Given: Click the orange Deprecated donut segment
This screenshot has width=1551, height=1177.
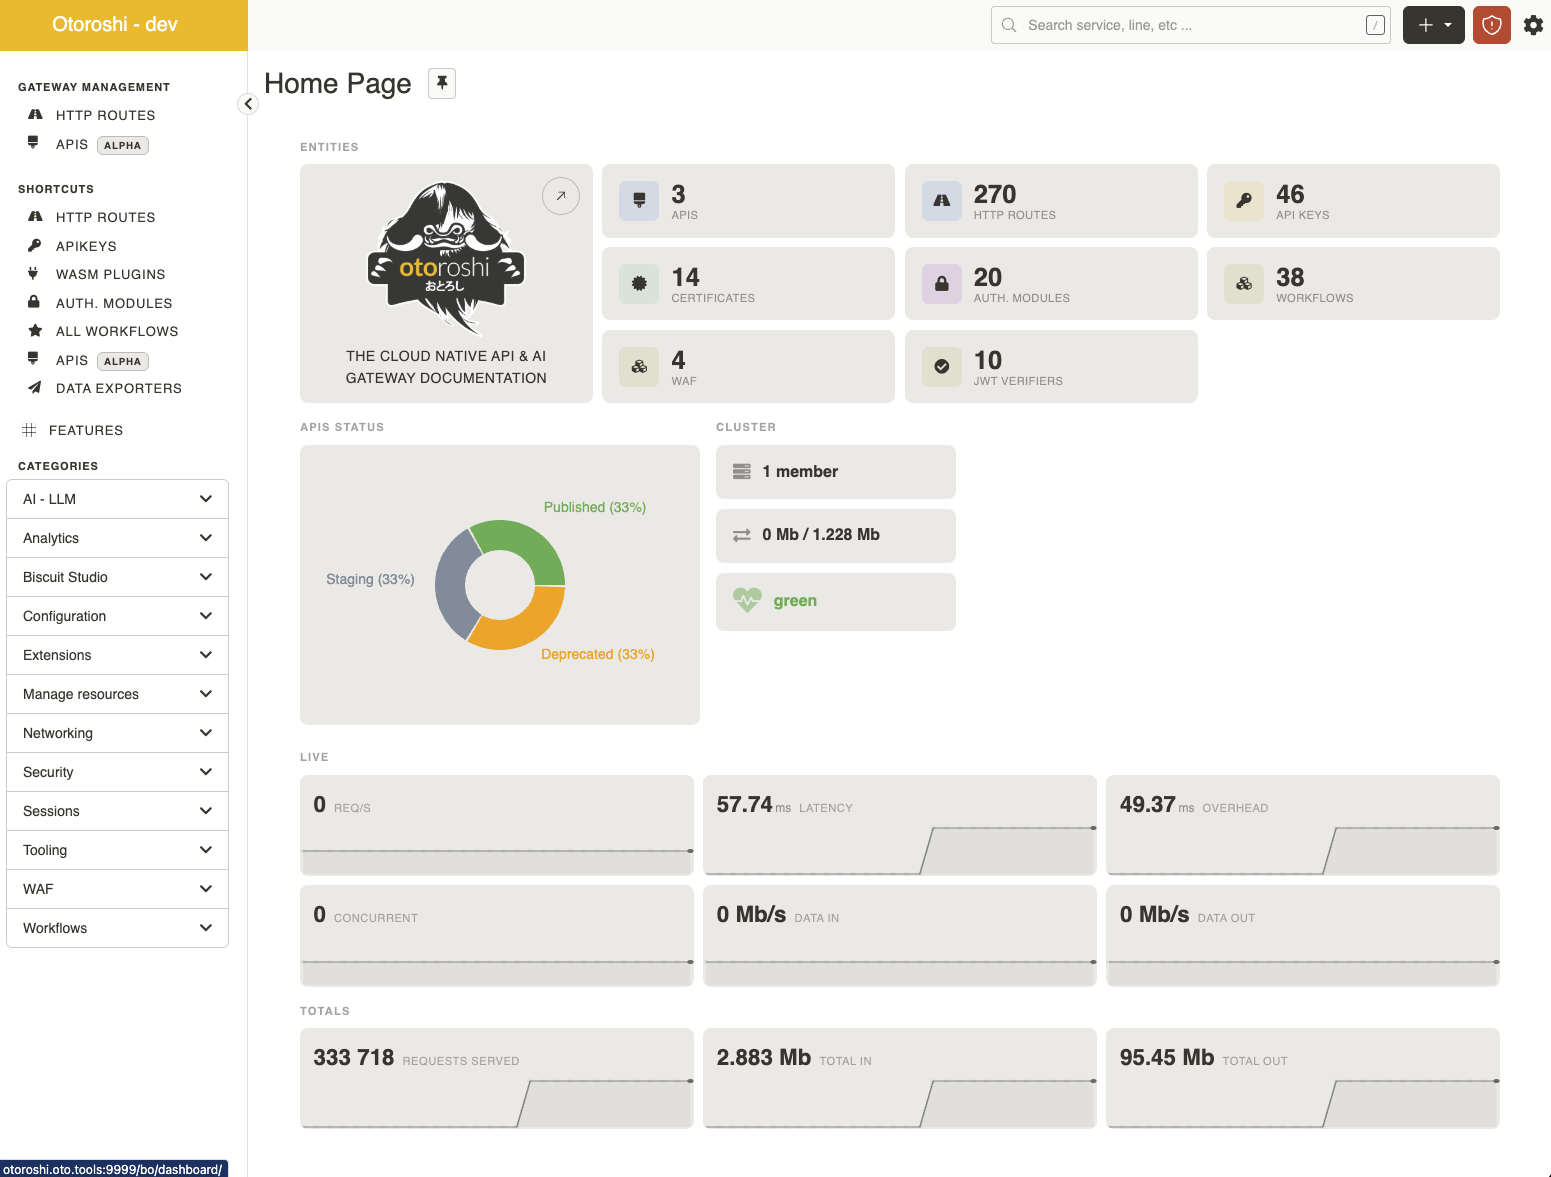Looking at the screenshot, I should pos(527,627).
